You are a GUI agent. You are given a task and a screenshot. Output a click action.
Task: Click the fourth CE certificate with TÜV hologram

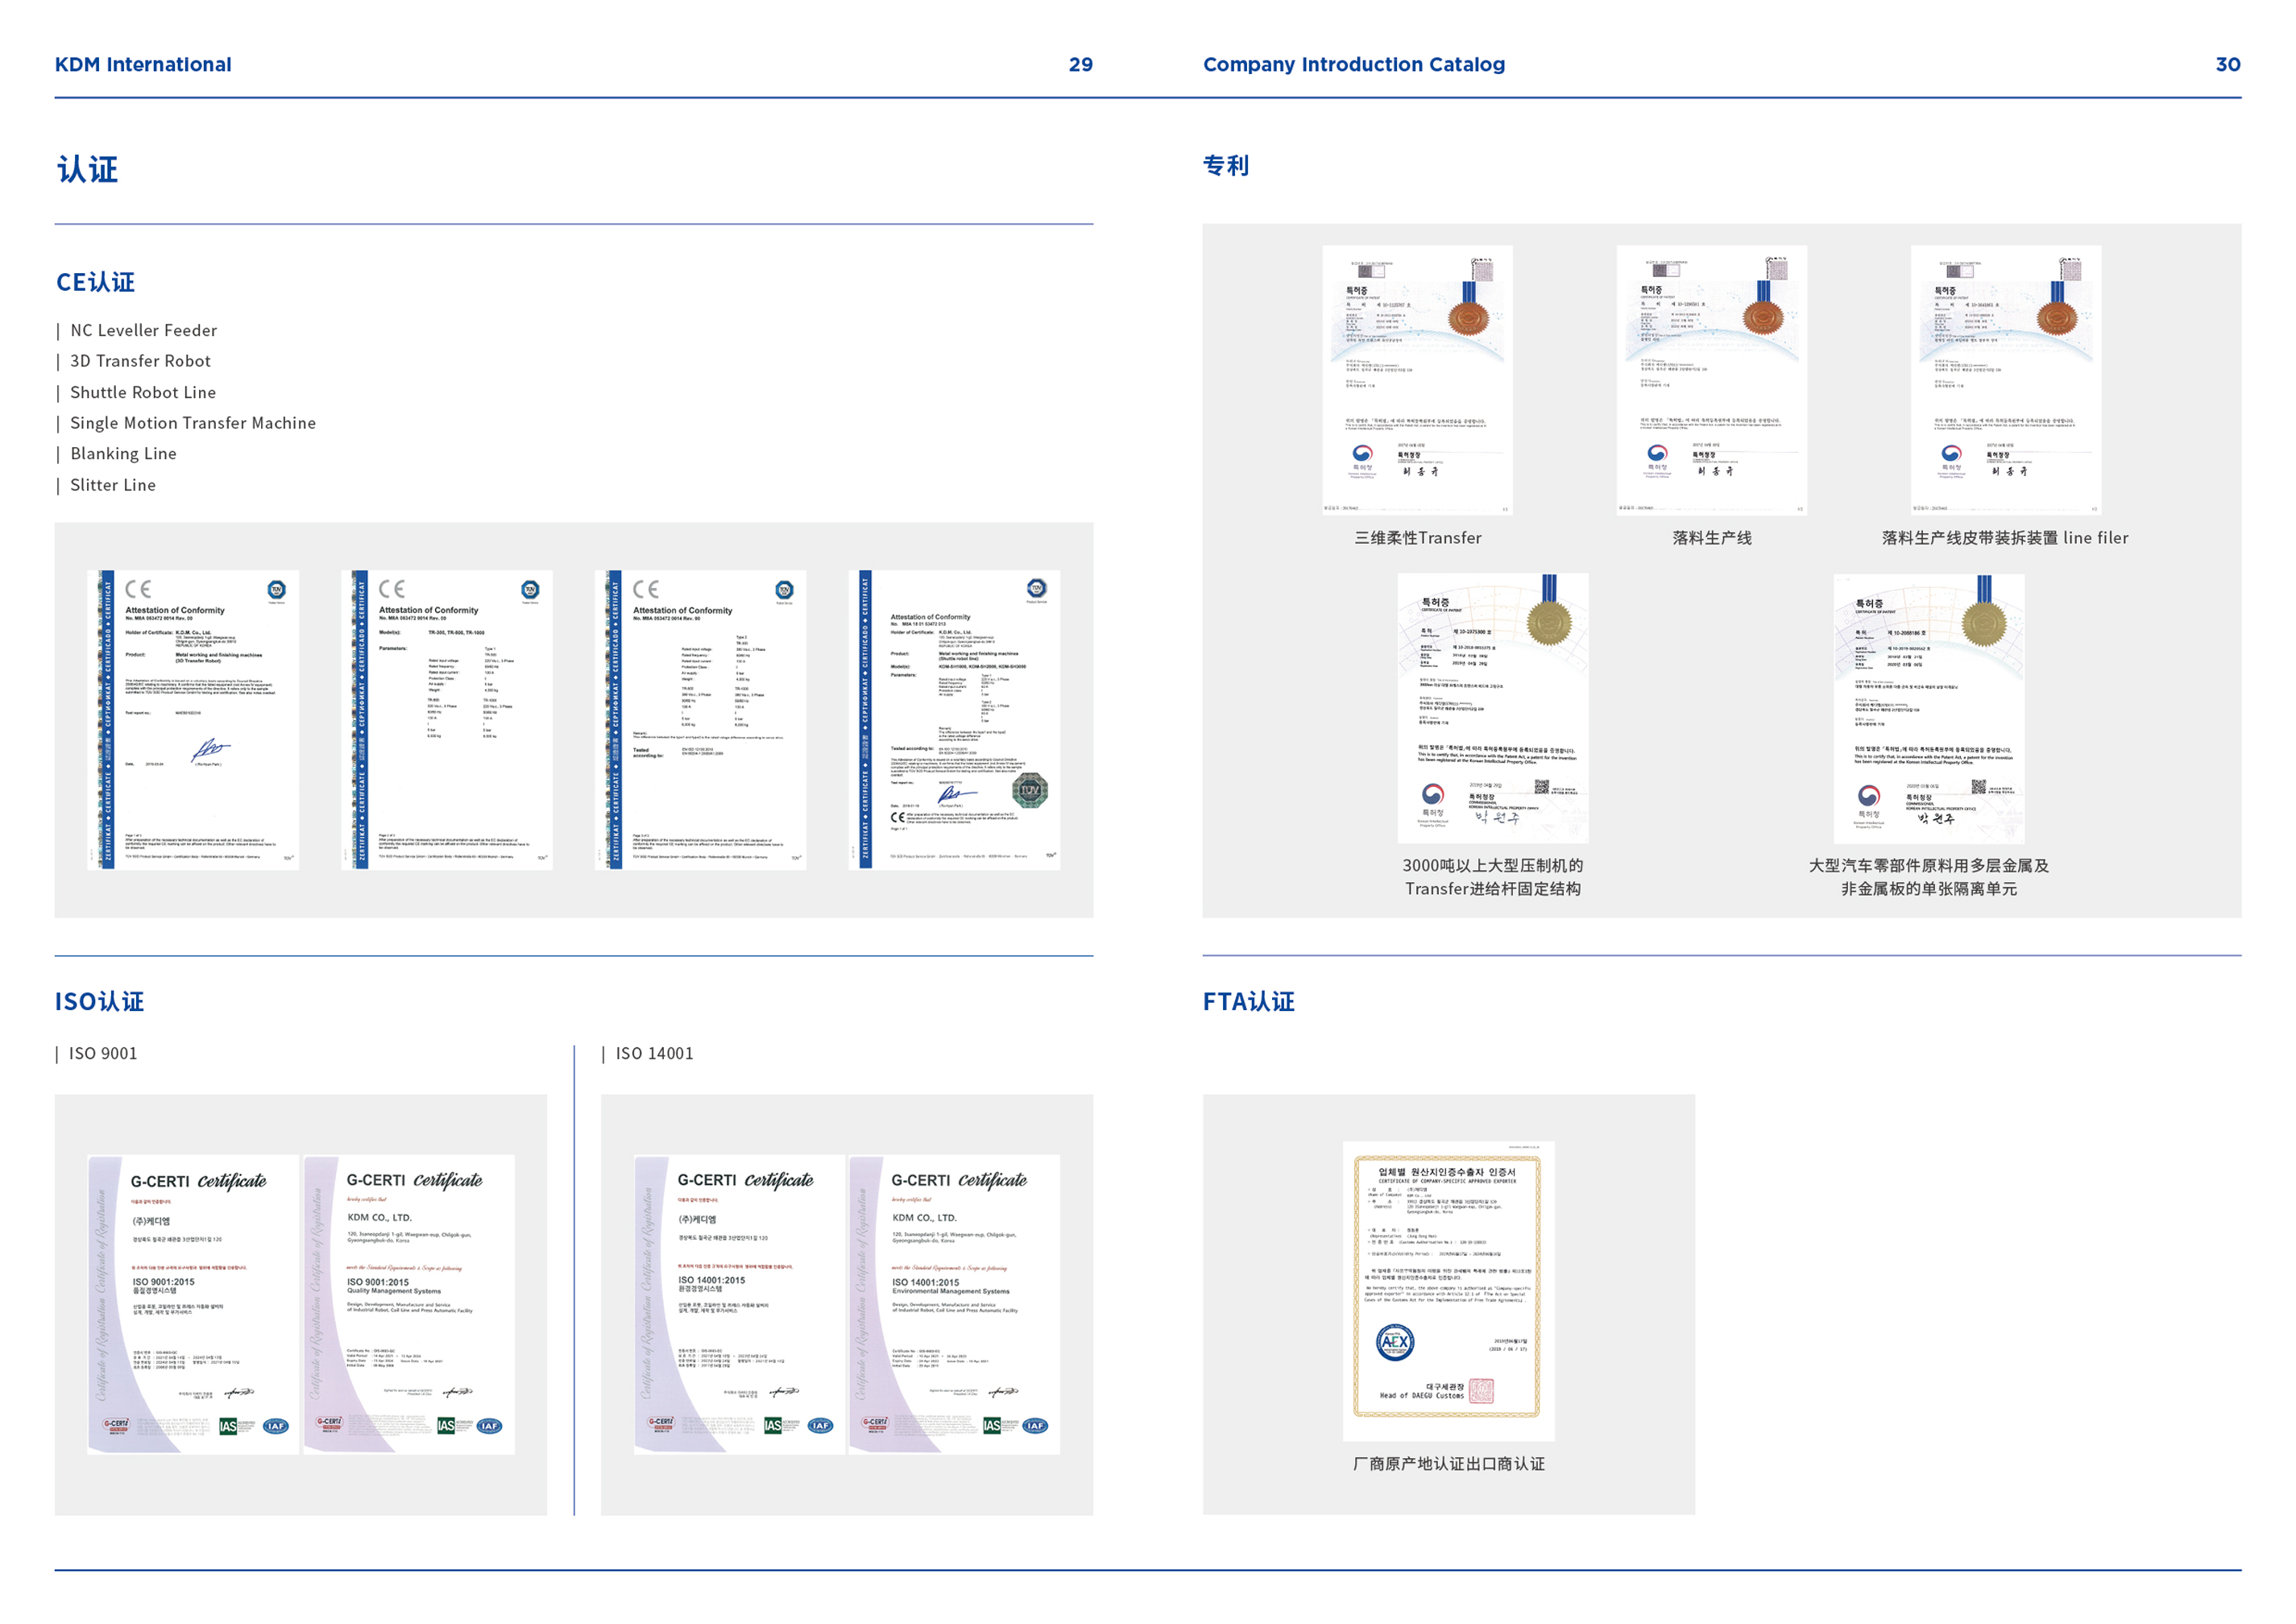954,719
